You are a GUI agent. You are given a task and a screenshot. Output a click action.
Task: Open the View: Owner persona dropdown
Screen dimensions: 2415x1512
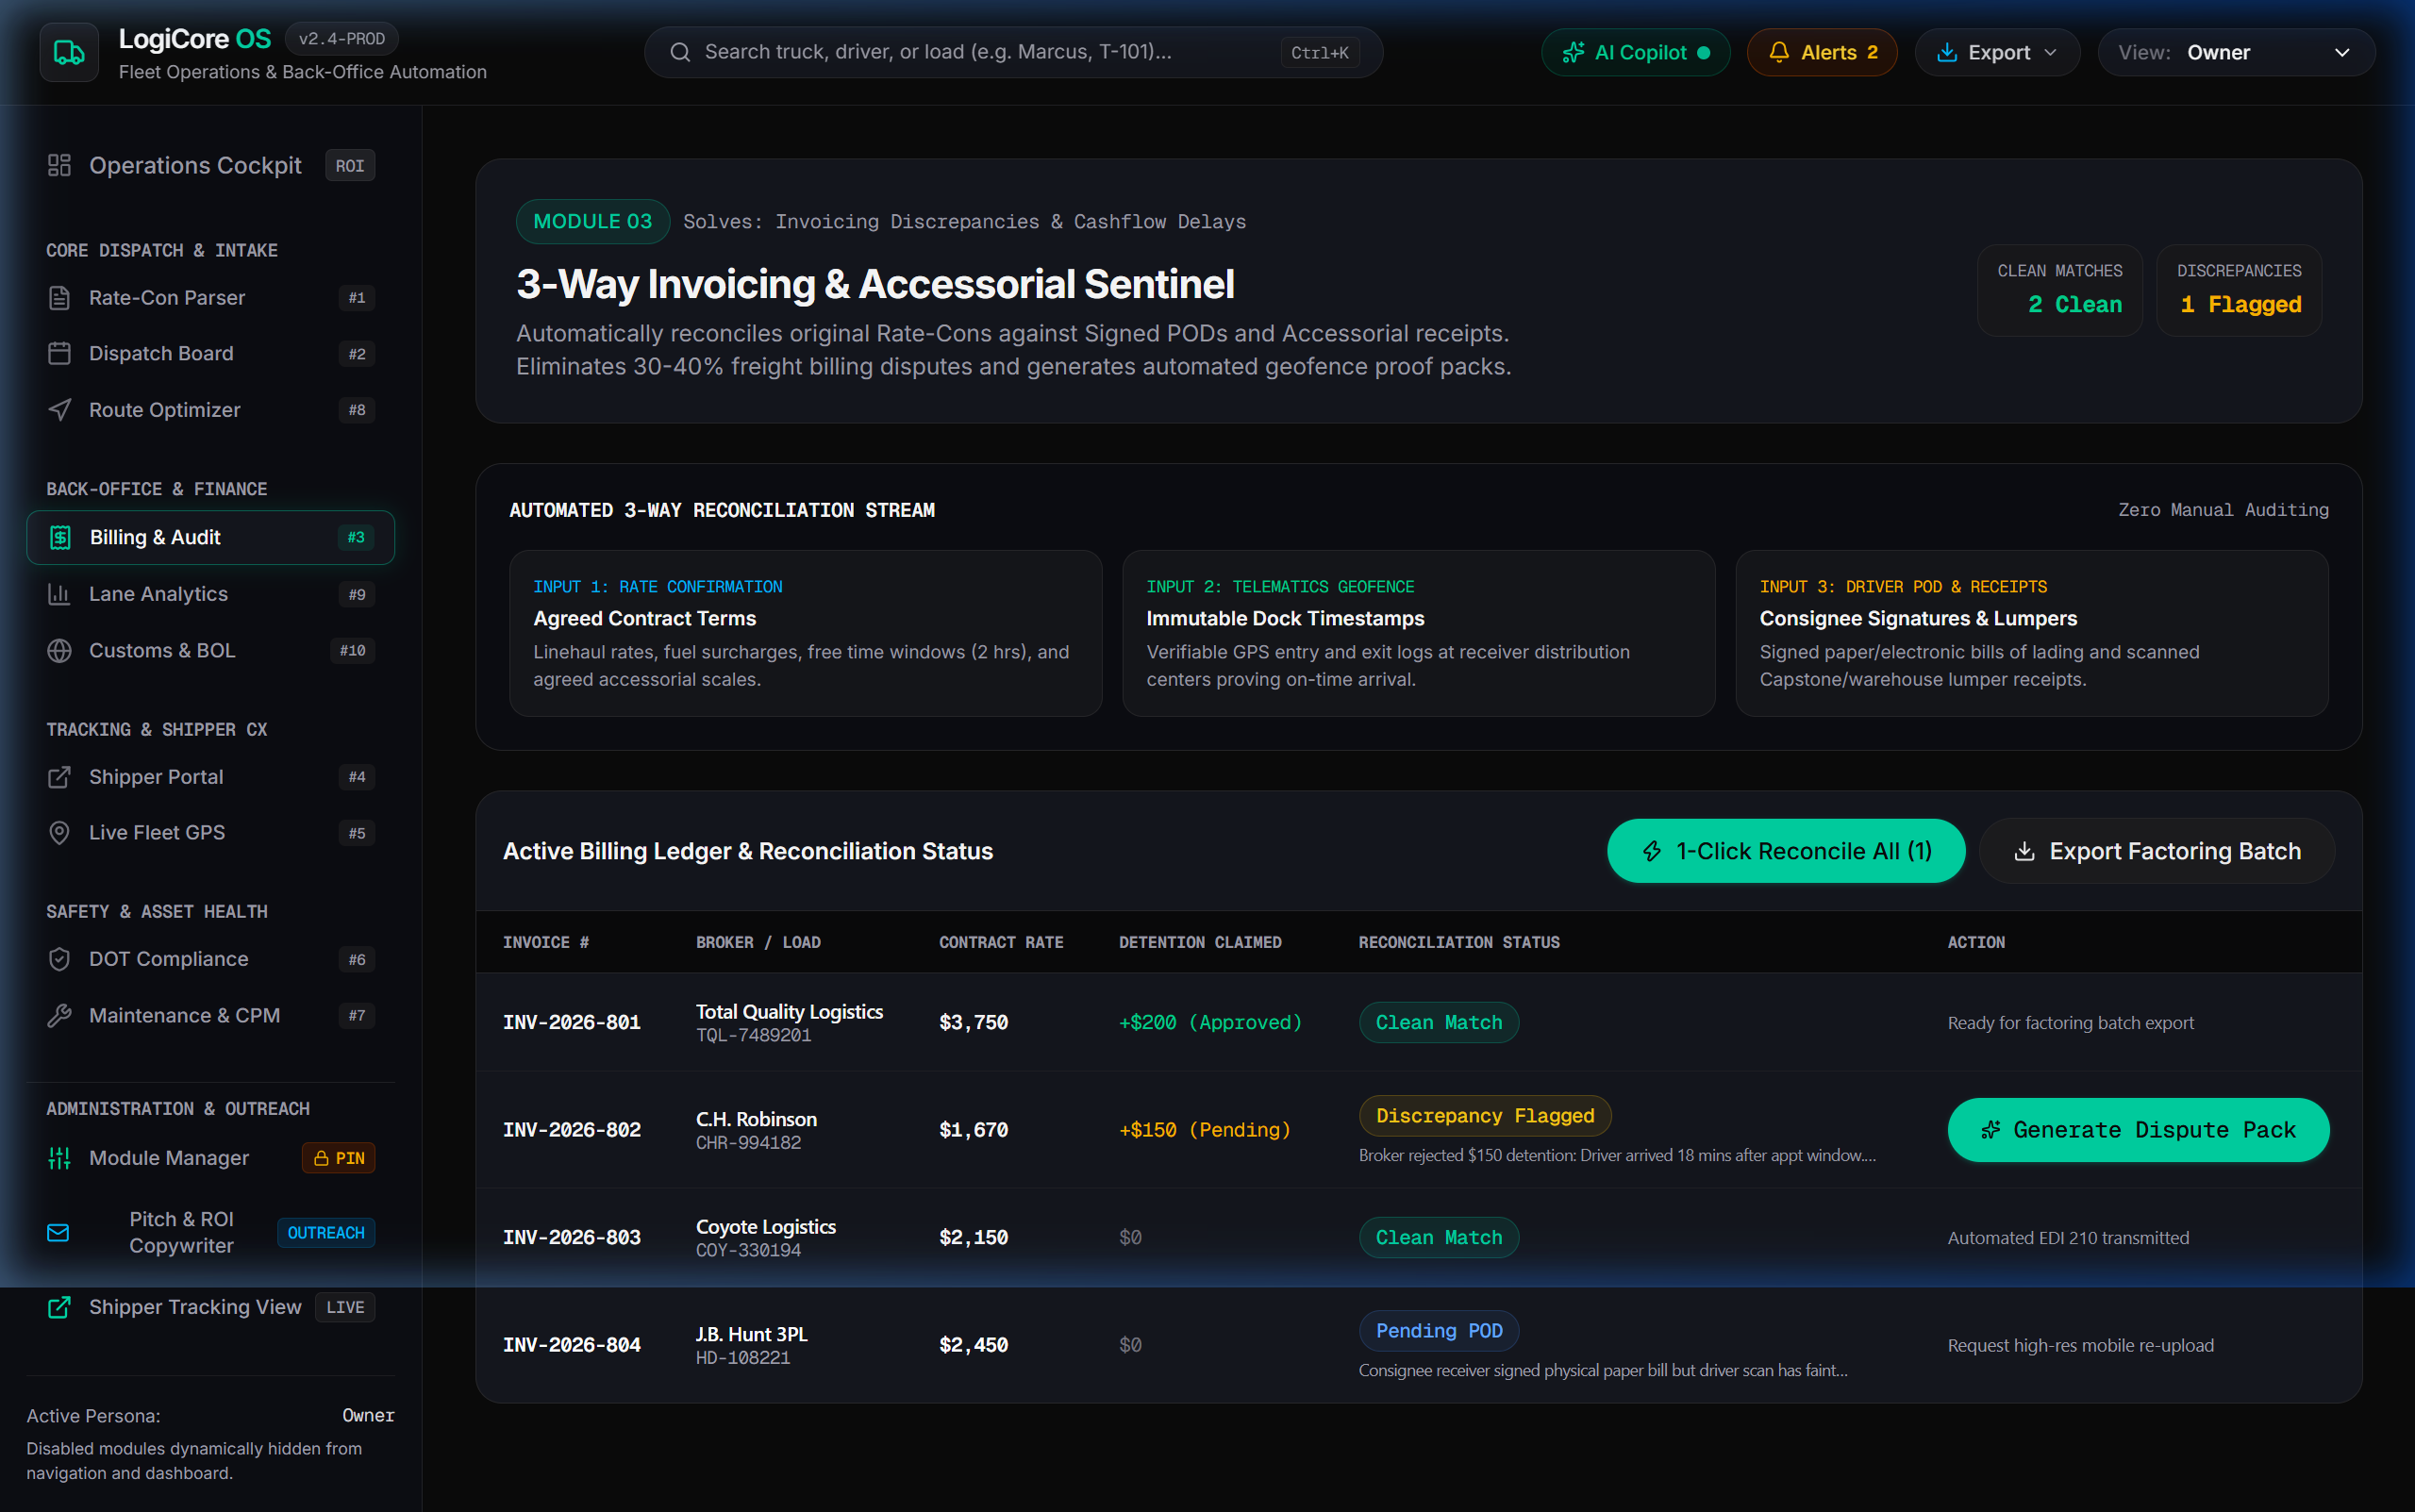tap(2236, 52)
